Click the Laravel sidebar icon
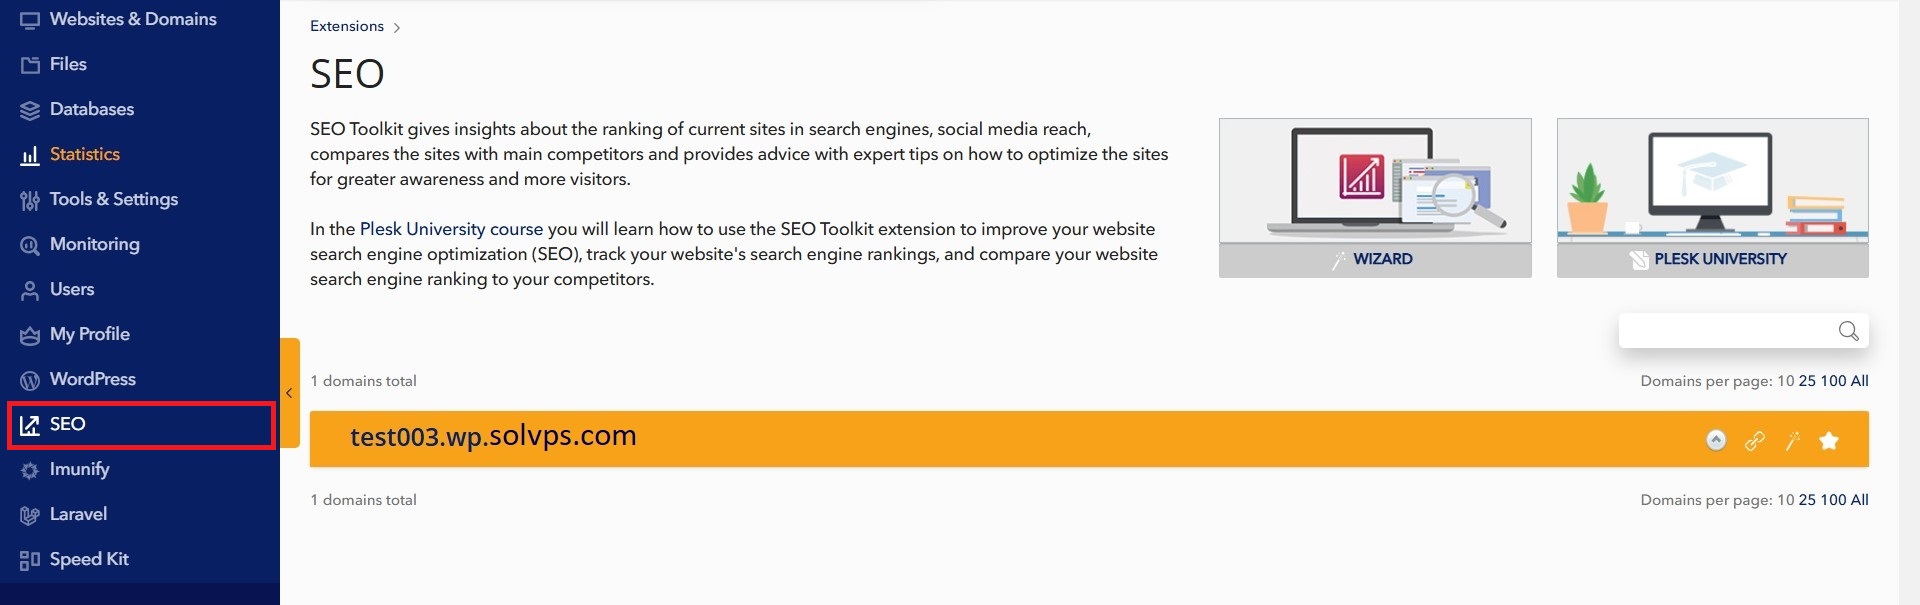Image resolution: width=1920 pixels, height=605 pixels. click(30, 515)
